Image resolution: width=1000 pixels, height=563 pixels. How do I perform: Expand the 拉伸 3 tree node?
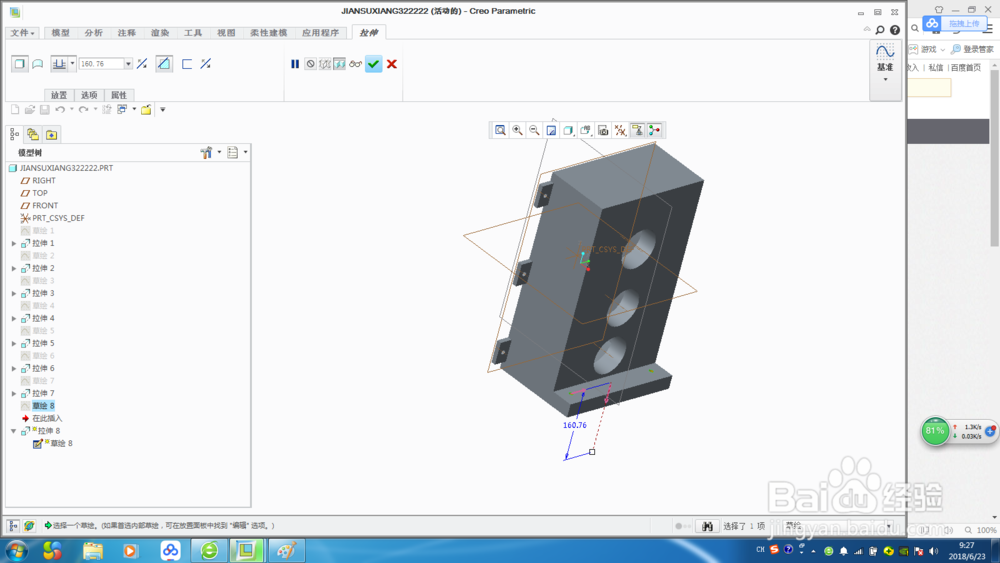pyautogui.click(x=14, y=293)
